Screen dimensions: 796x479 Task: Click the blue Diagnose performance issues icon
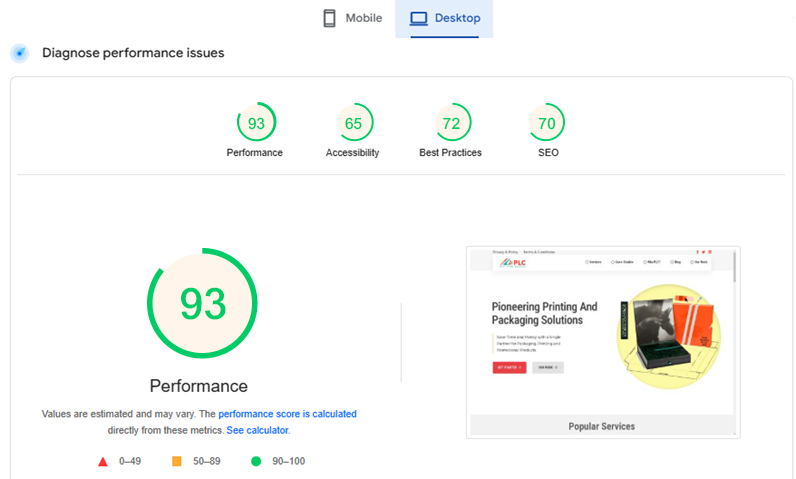(20, 53)
